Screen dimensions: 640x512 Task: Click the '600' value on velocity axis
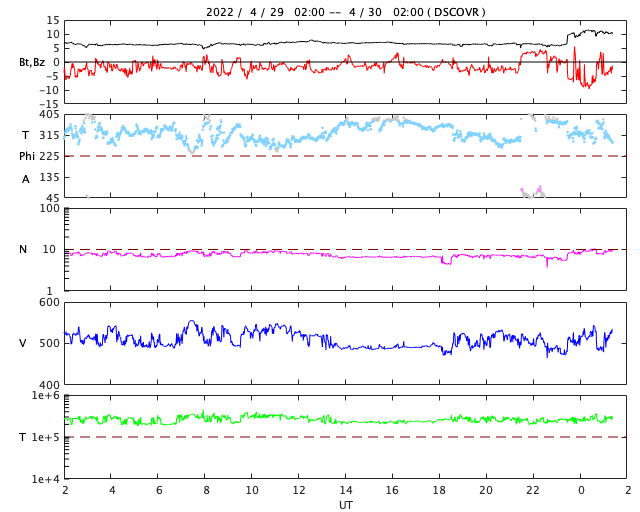(49, 303)
